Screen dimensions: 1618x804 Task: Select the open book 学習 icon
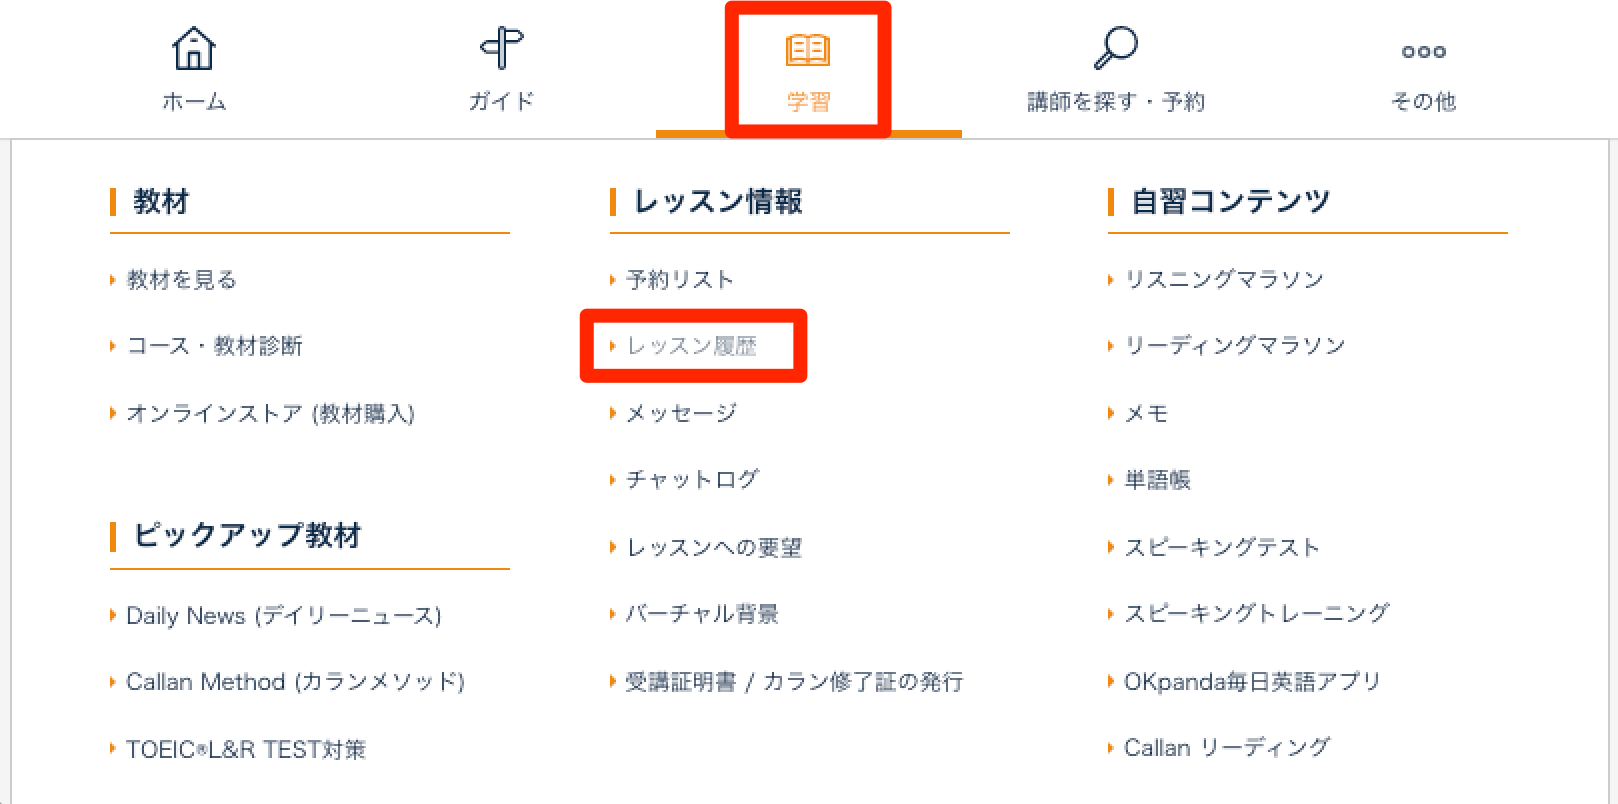coord(808,49)
